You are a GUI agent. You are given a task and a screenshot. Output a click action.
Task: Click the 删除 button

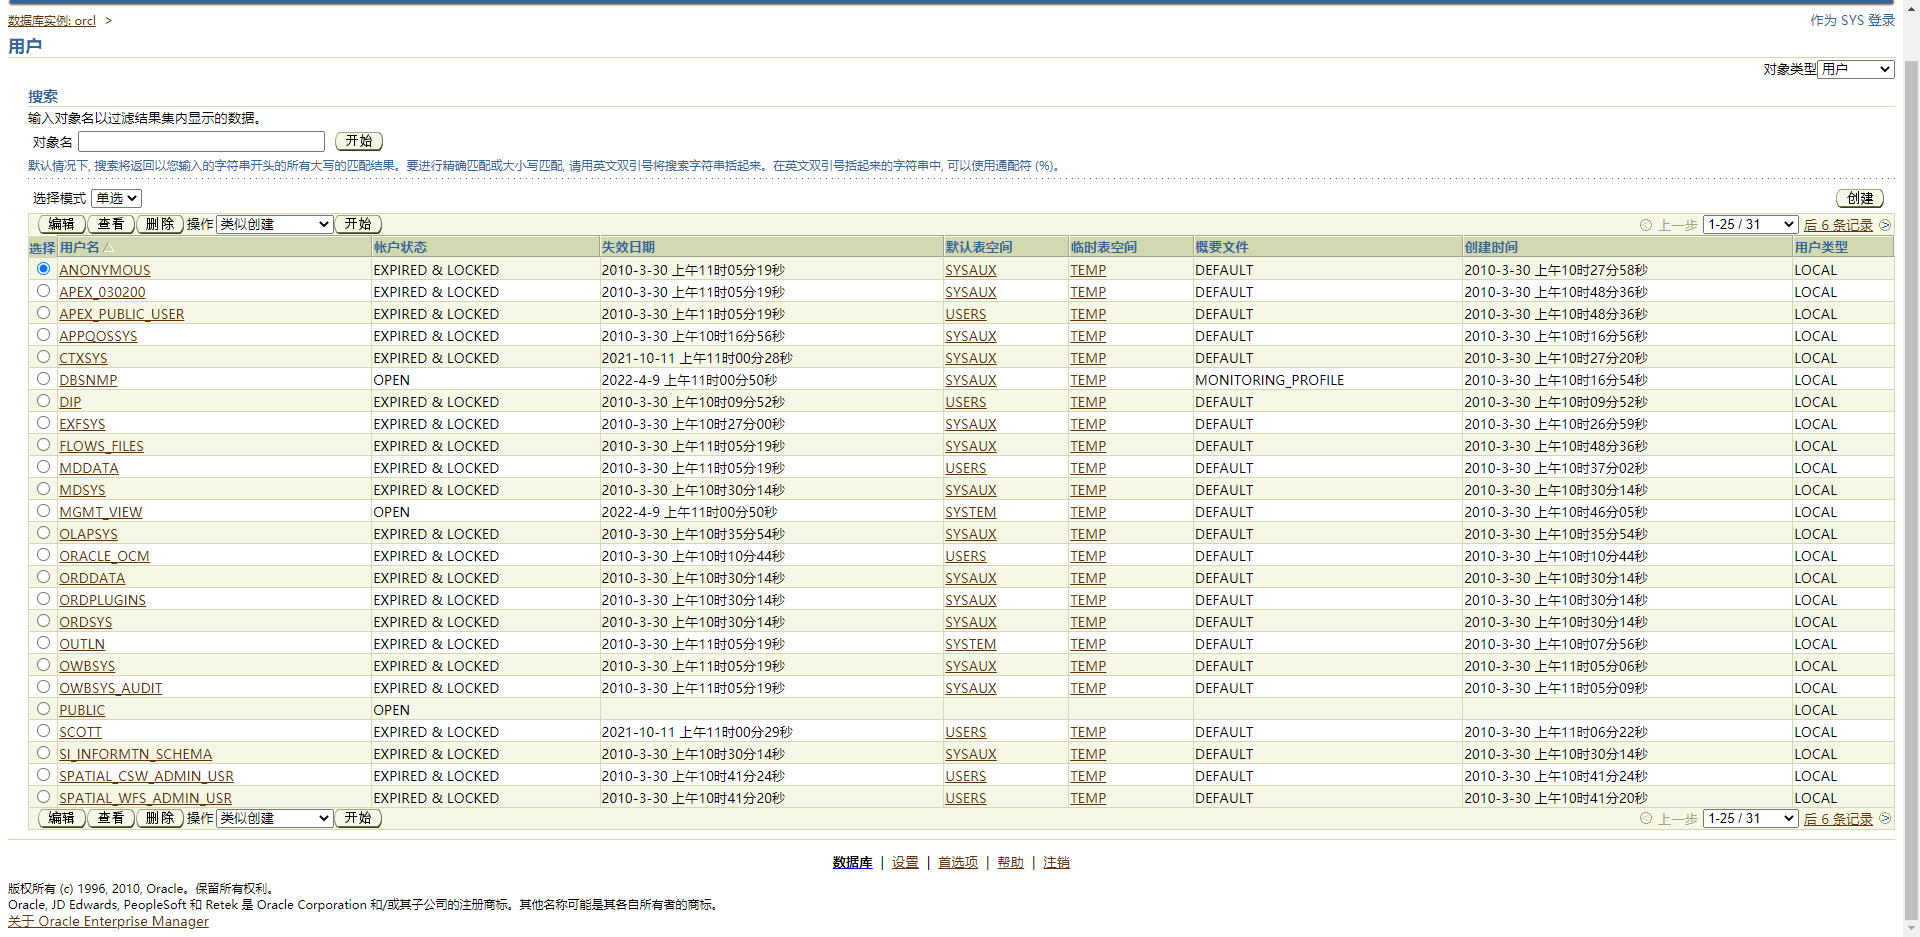(159, 224)
